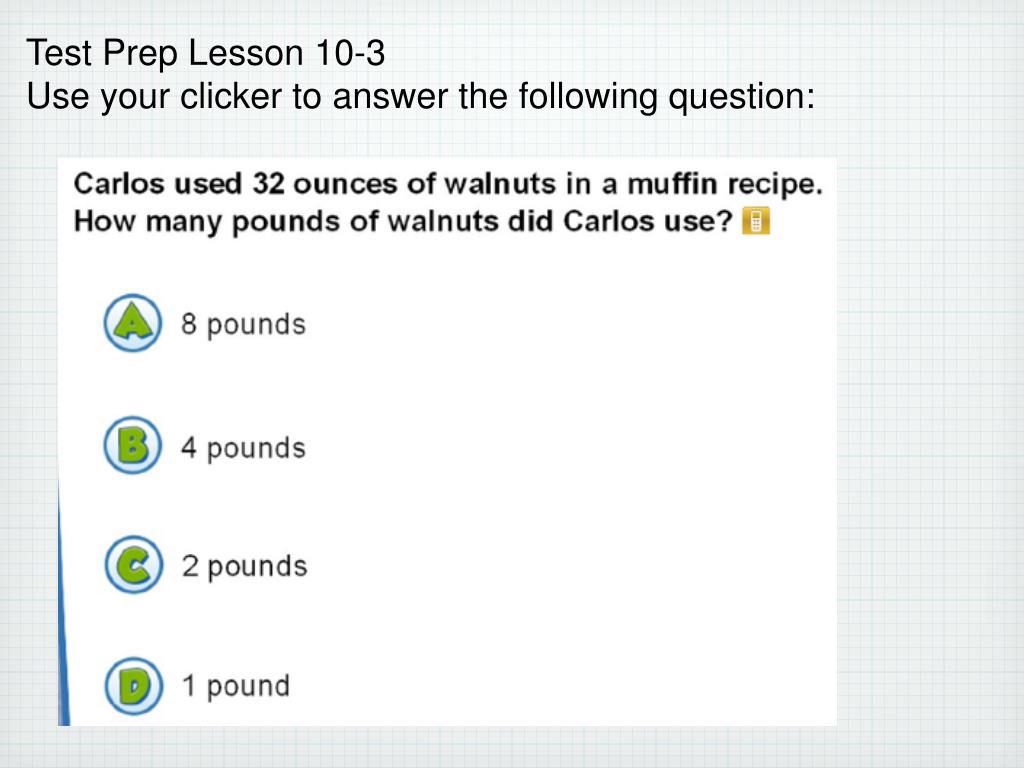The width and height of the screenshot is (1024, 768).
Task: Choose the "2 pounds" answer text
Action: (243, 567)
